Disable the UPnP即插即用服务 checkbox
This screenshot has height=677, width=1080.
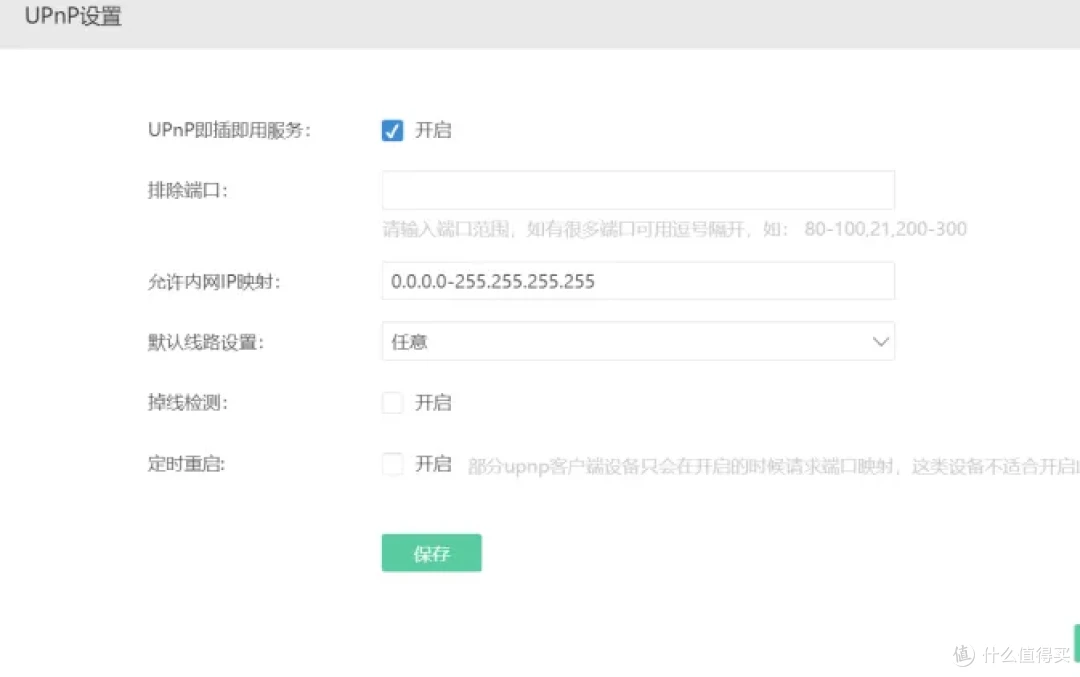392,131
